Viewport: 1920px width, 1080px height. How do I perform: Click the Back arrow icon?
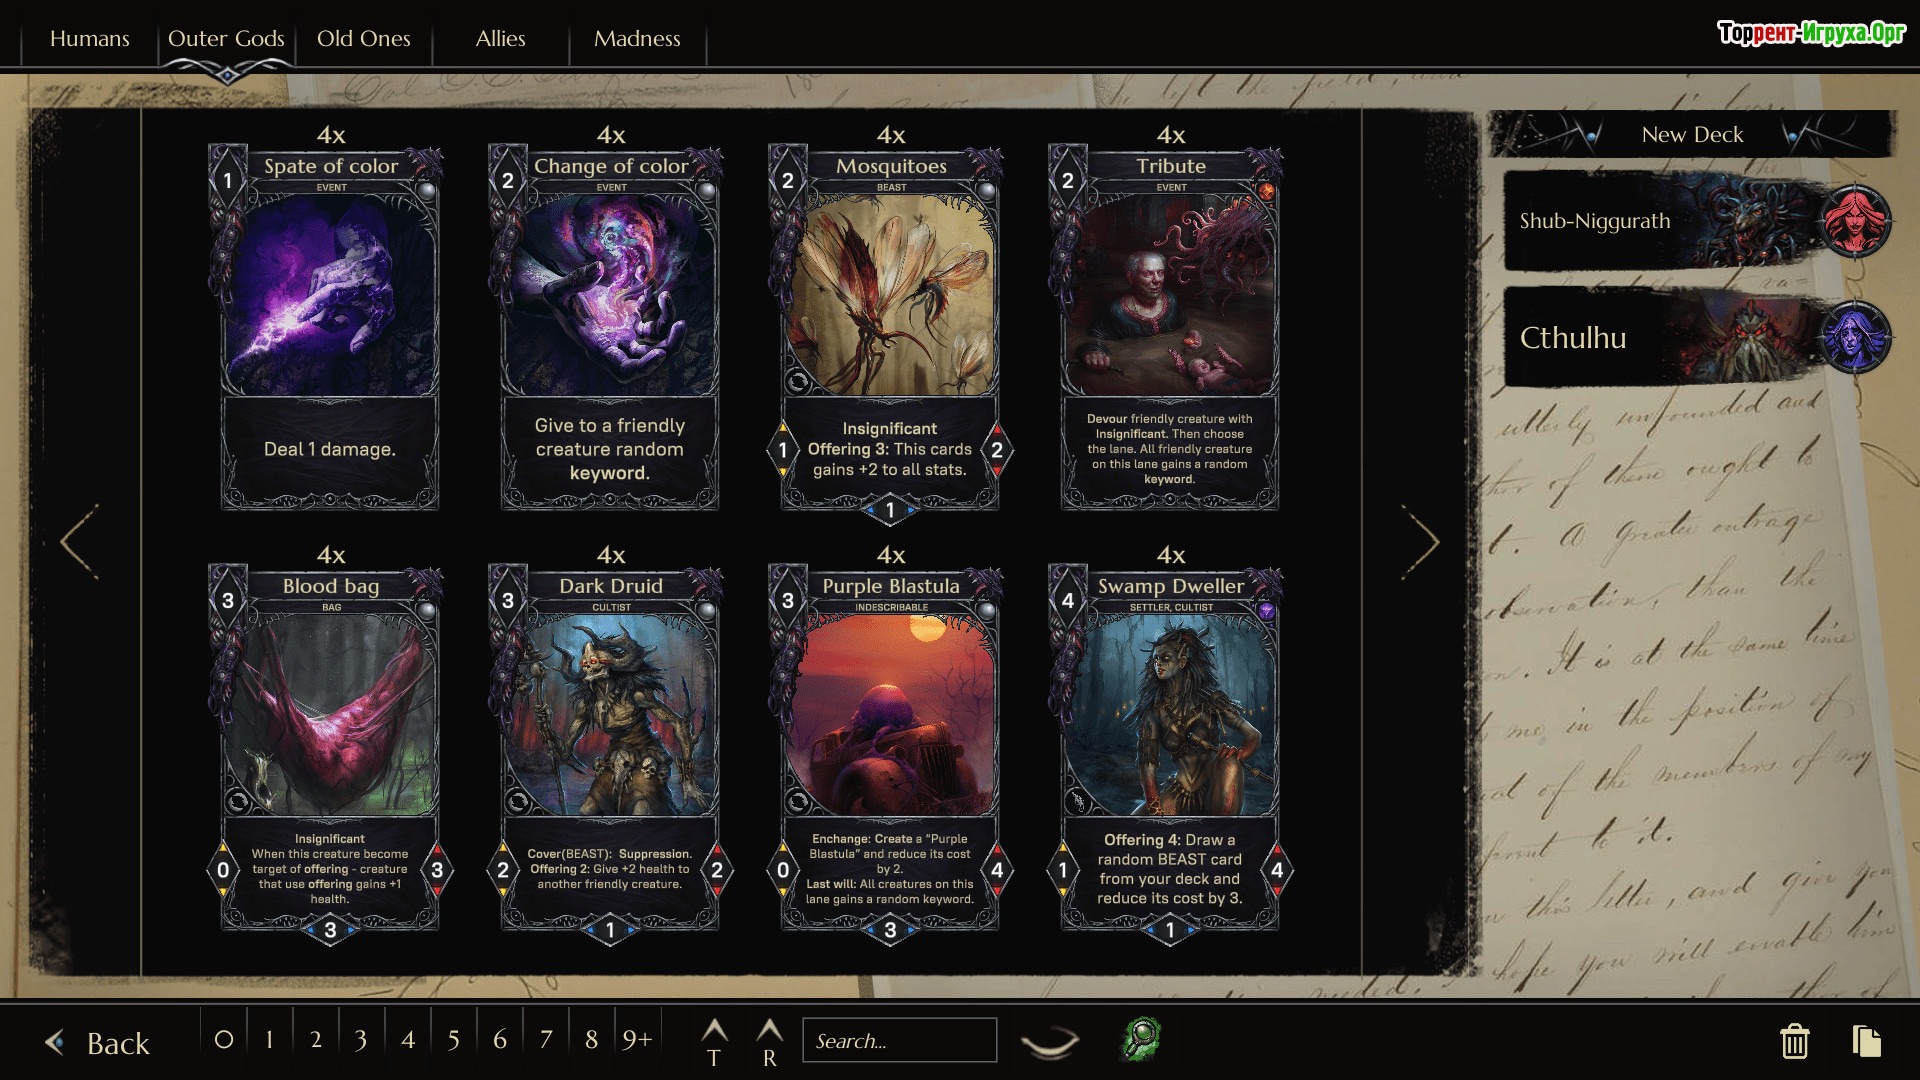(56, 1042)
